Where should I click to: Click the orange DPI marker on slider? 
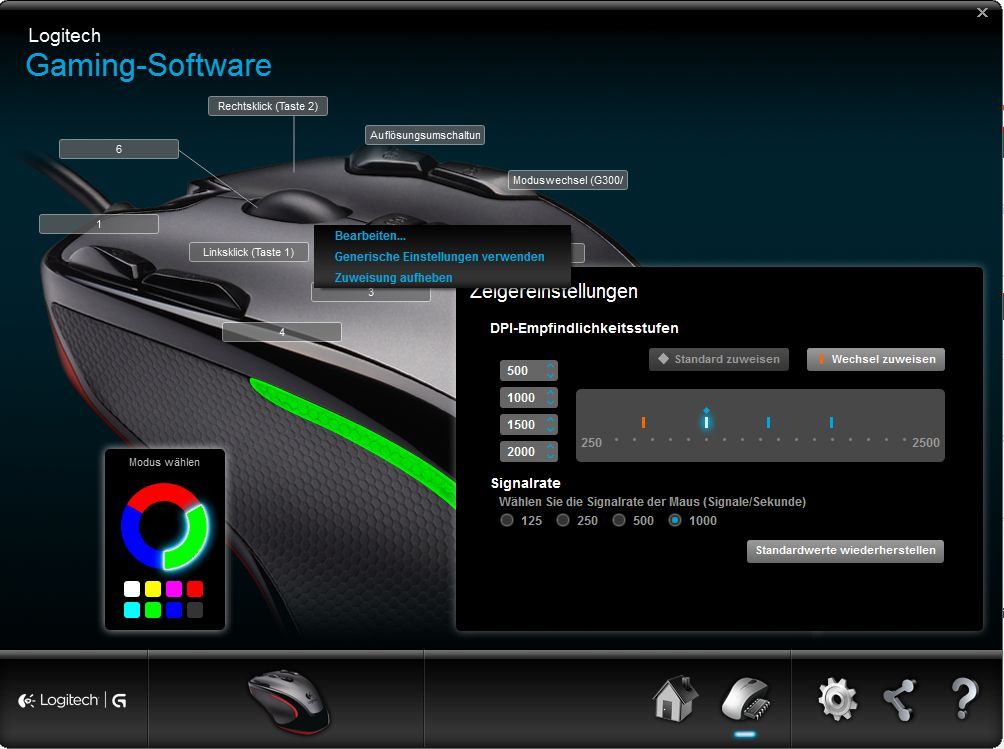click(644, 423)
